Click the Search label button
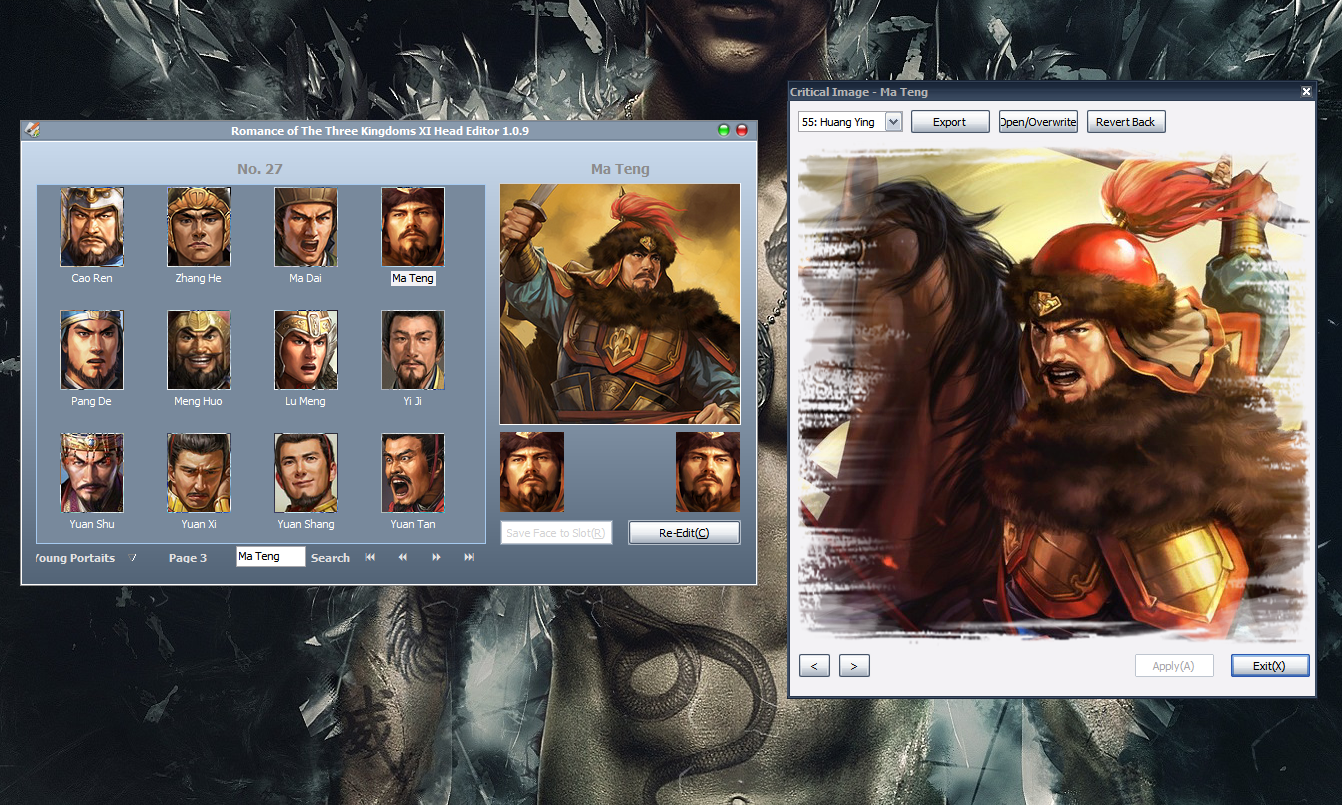The height and width of the screenshot is (805, 1342). (x=330, y=558)
